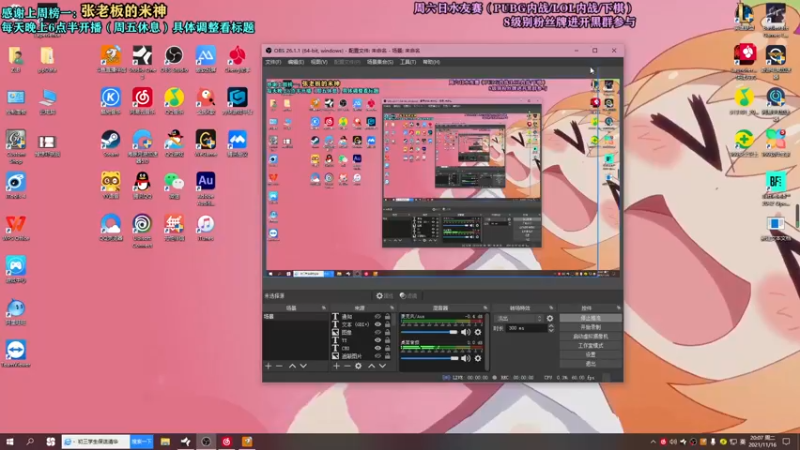Move the selected source down

(382, 366)
